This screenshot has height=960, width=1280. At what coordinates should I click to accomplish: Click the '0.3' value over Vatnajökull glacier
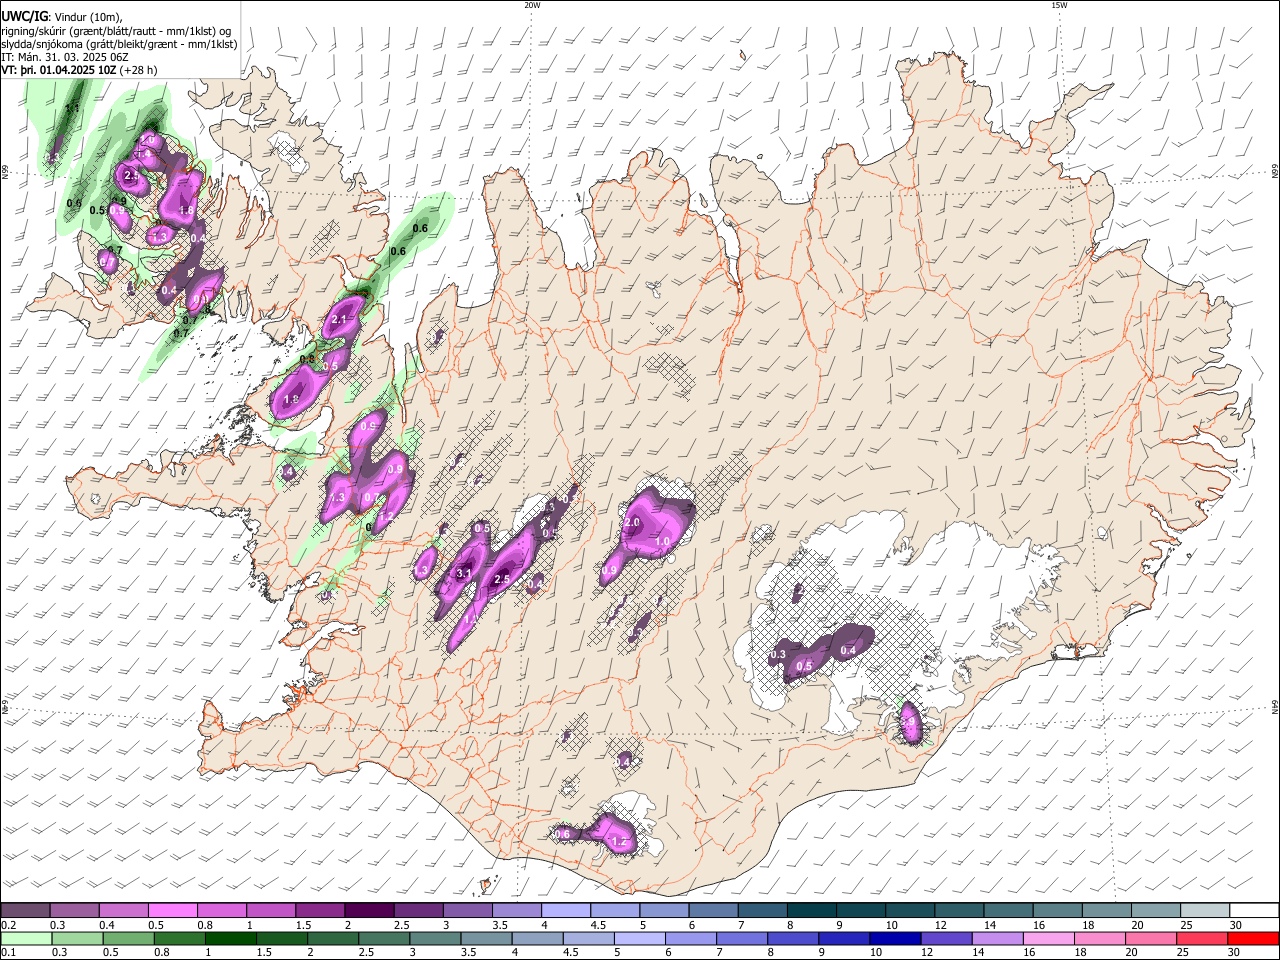778,654
